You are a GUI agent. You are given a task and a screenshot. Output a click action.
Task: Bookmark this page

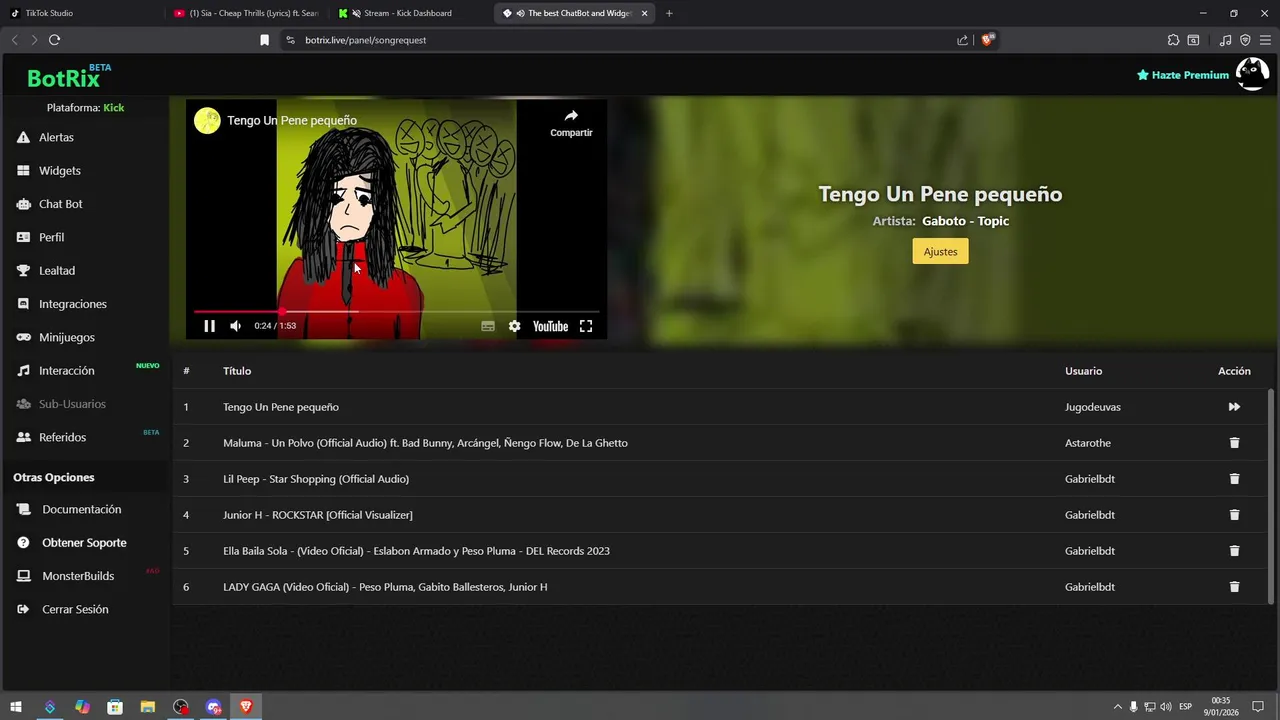coord(264,40)
